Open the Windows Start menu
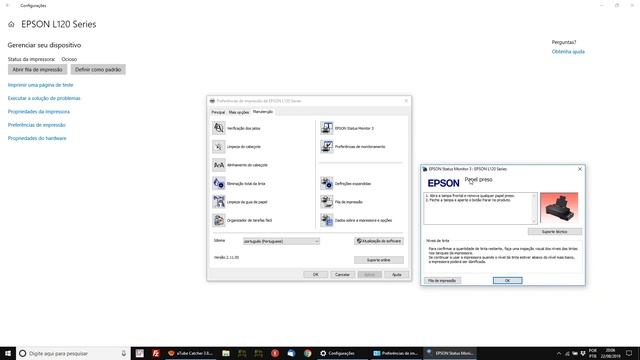The height and width of the screenshot is (360, 640). tap(8, 353)
